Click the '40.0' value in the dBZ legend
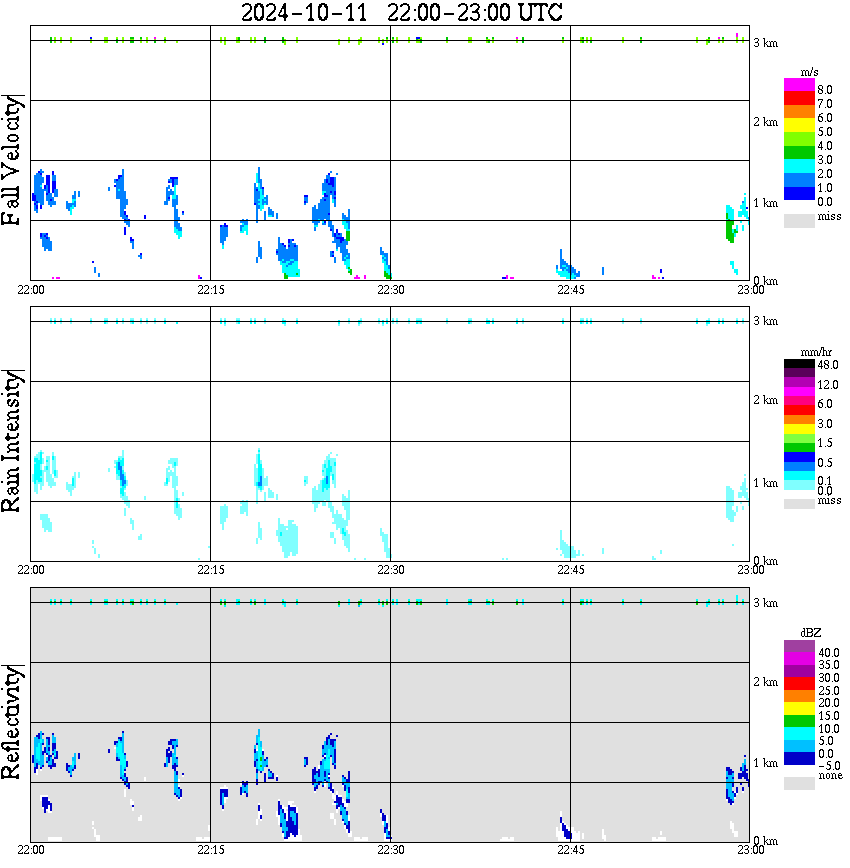Screen dimensions: 850x868 [829, 653]
